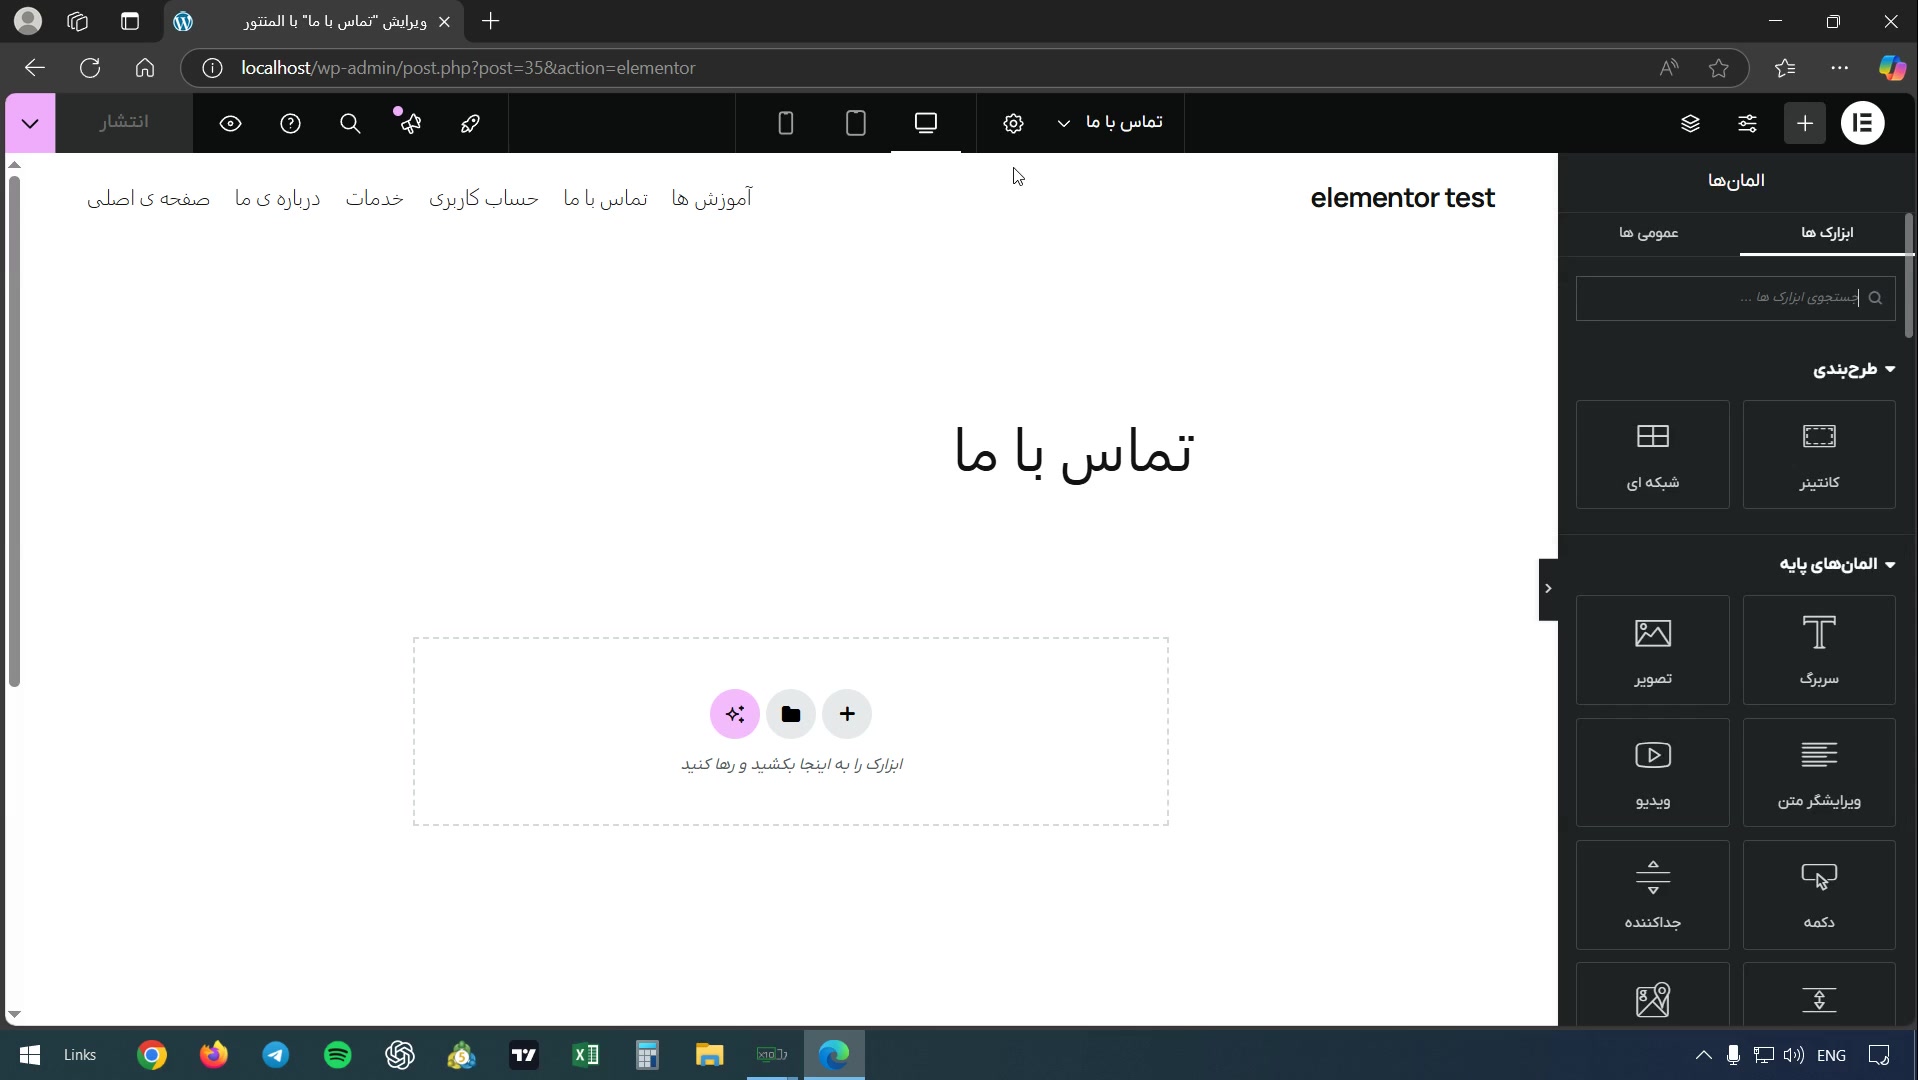The width and height of the screenshot is (1918, 1080).
Task: Select the سربرگ heading widget
Action: pos(1819,650)
